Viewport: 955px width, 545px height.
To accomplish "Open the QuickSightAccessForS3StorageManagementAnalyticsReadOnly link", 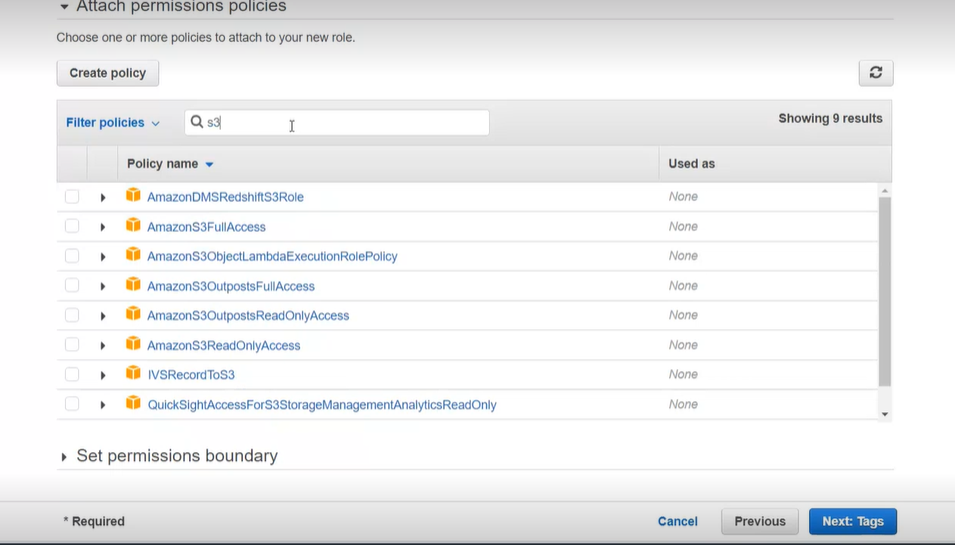I will (x=322, y=405).
